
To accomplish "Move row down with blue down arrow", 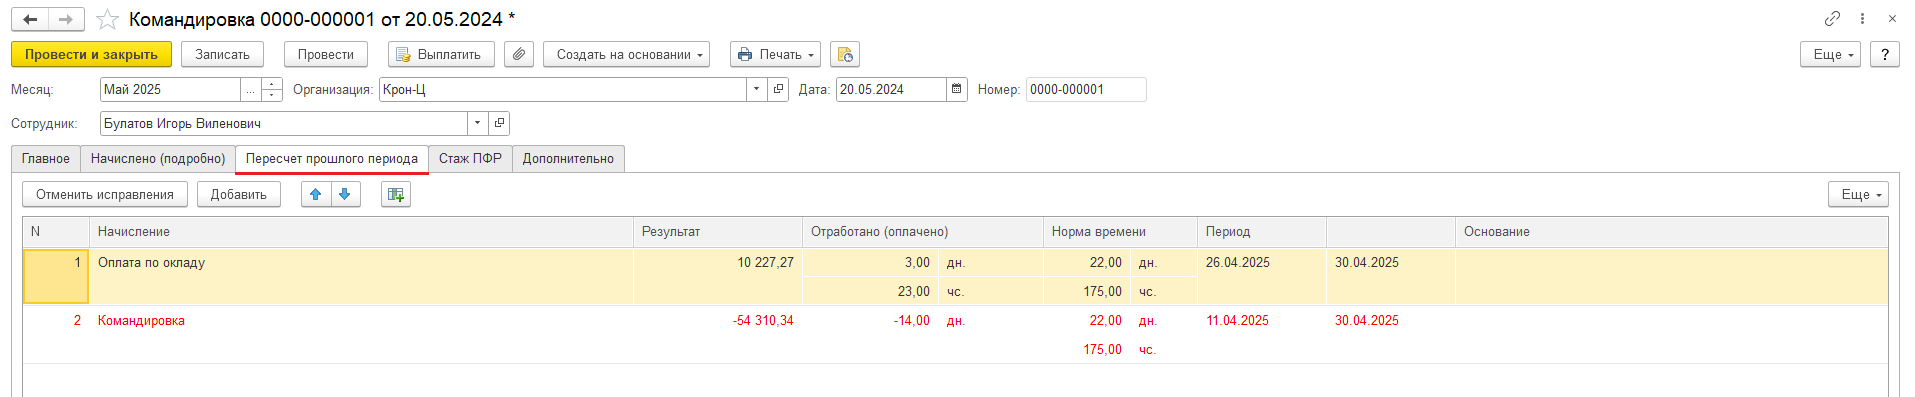I will pyautogui.click(x=345, y=194).
